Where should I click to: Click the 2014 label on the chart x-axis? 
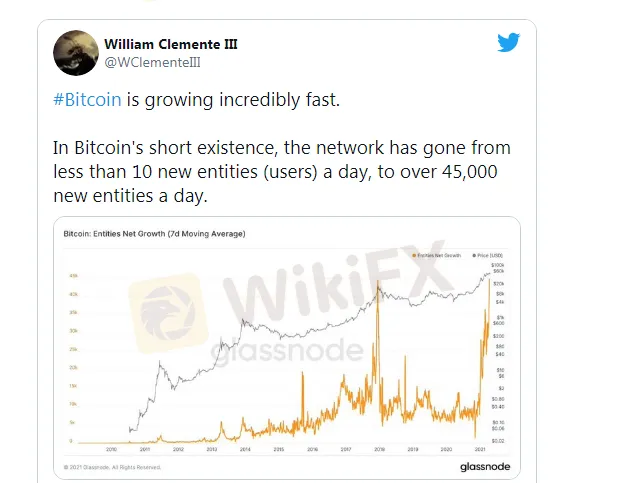pos(245,449)
